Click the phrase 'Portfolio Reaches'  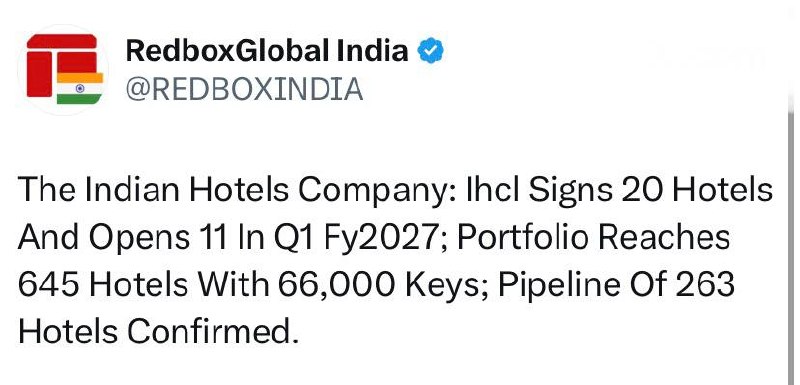[x=593, y=238]
